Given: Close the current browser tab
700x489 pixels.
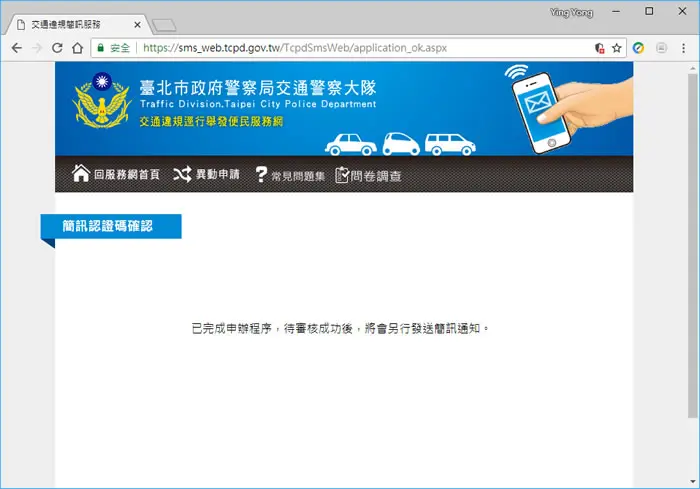Looking at the screenshot, I should [138, 25].
